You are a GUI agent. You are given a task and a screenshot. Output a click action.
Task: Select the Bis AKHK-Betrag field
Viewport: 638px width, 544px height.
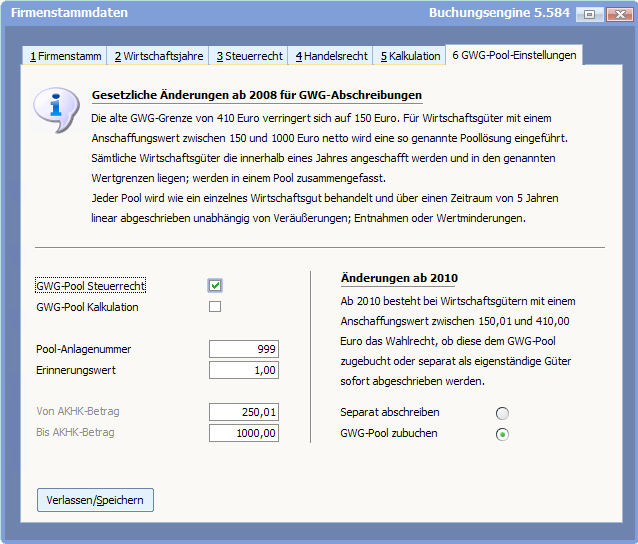pyautogui.click(x=244, y=433)
